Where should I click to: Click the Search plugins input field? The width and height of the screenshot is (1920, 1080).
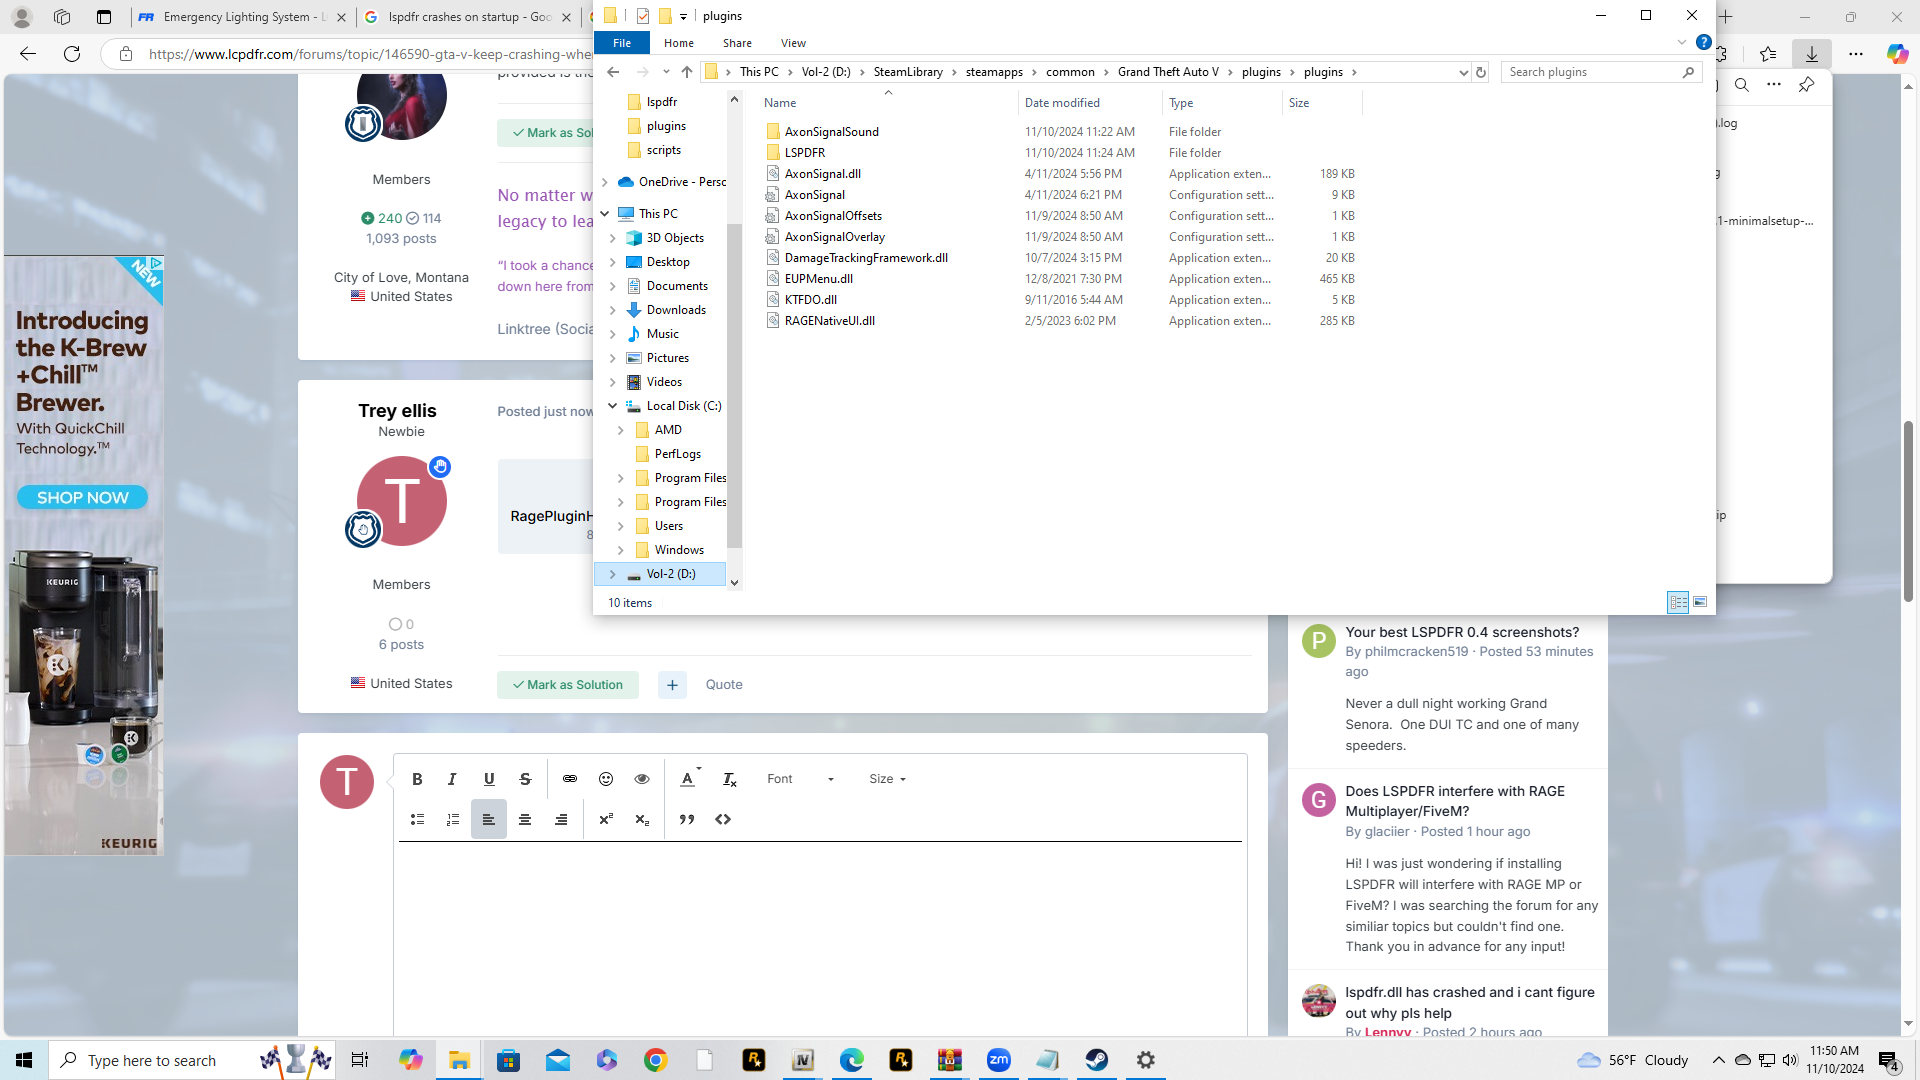pos(1590,72)
